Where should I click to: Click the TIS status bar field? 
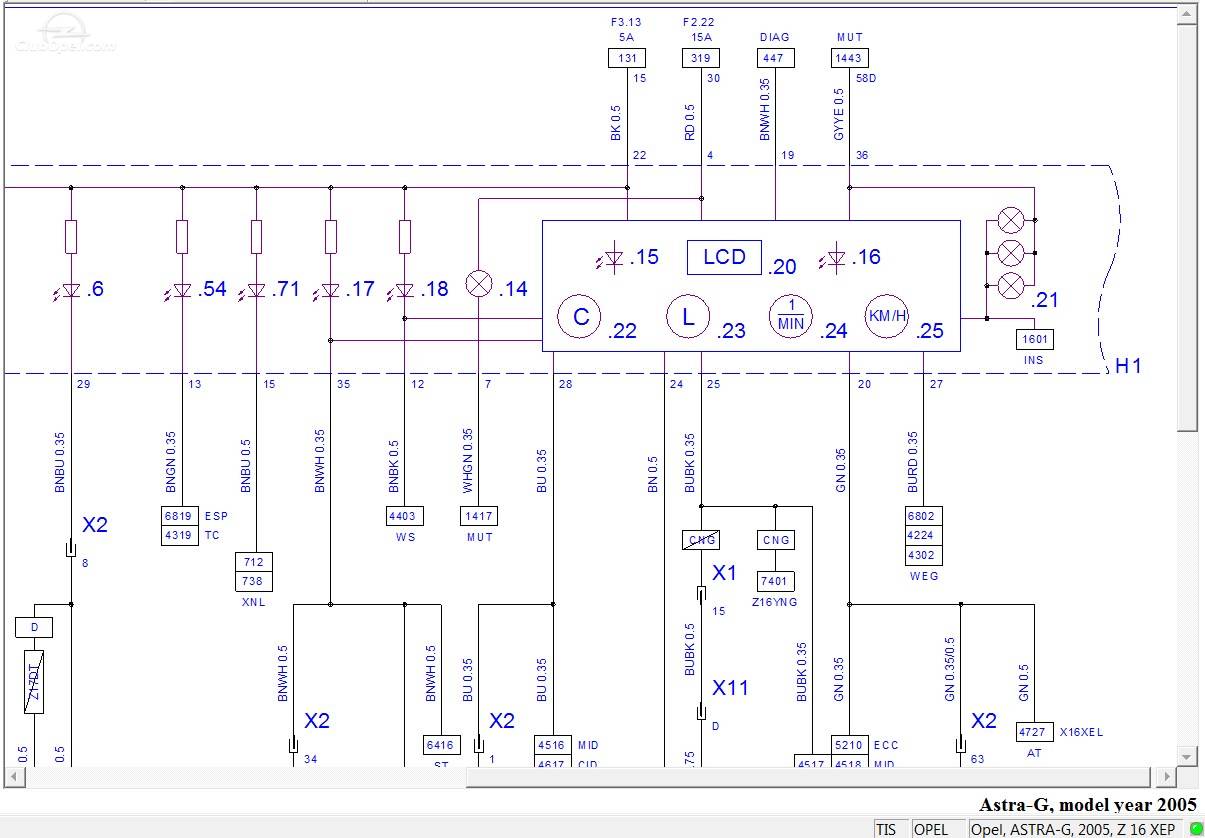(x=891, y=829)
